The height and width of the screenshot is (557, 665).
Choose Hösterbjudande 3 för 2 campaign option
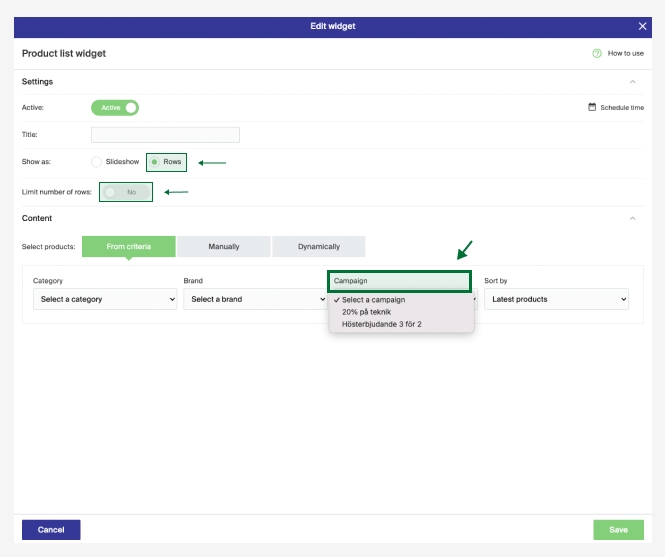tap(381, 324)
